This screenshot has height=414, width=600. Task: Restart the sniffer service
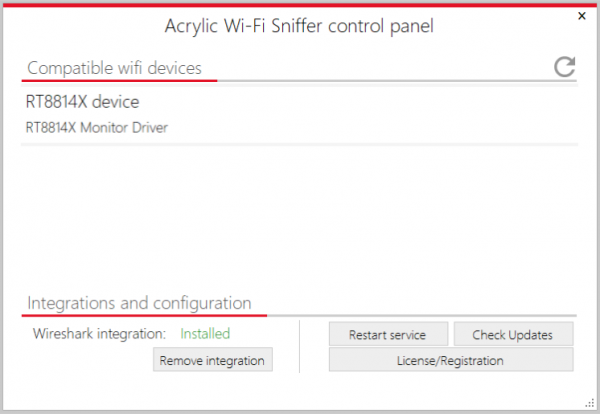[387, 334]
